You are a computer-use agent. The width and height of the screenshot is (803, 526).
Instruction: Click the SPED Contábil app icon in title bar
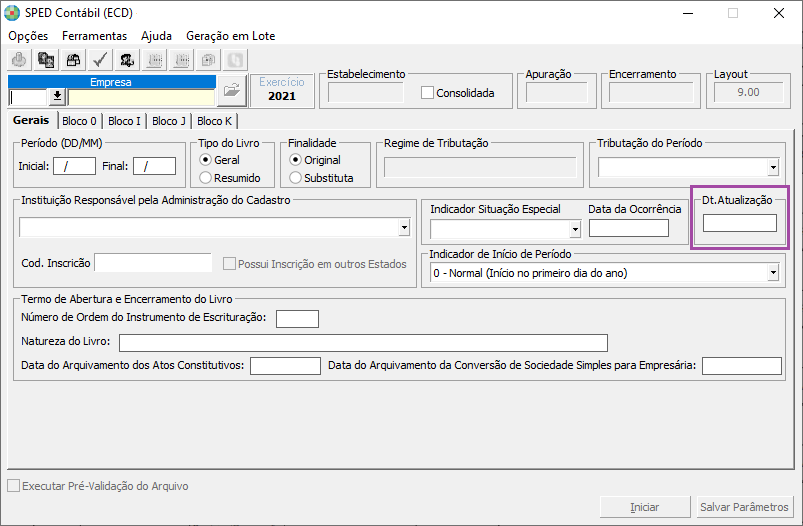coord(11,13)
